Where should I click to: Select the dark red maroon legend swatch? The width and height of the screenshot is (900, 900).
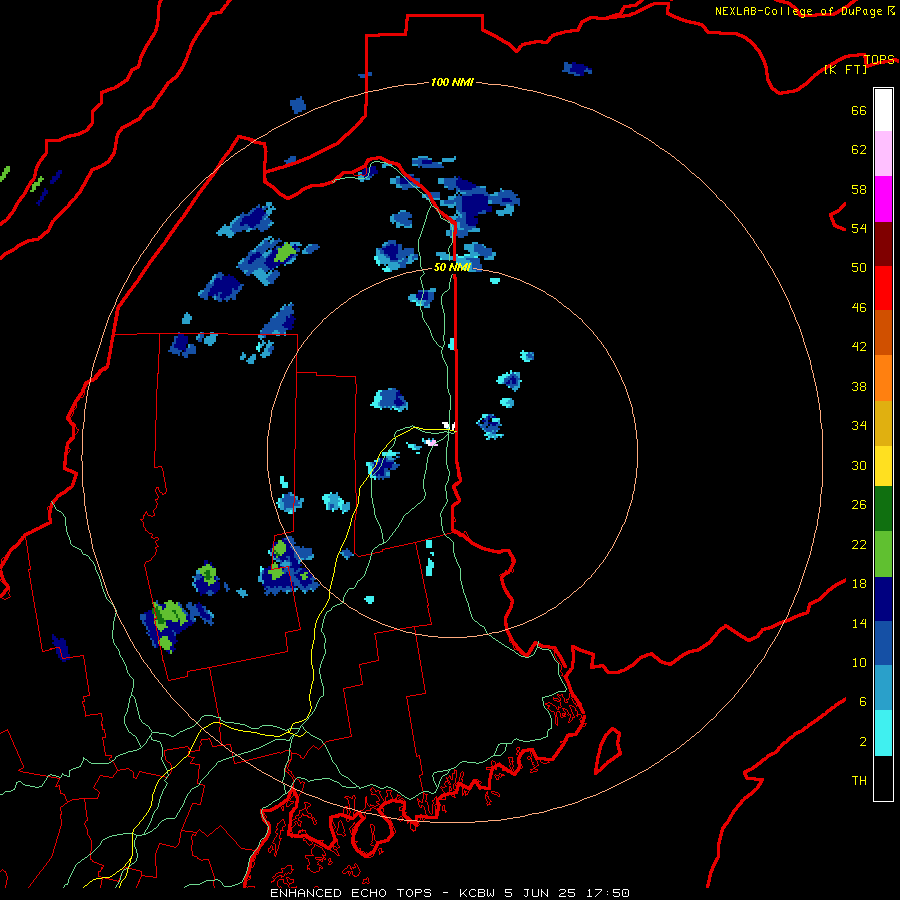[x=883, y=244]
